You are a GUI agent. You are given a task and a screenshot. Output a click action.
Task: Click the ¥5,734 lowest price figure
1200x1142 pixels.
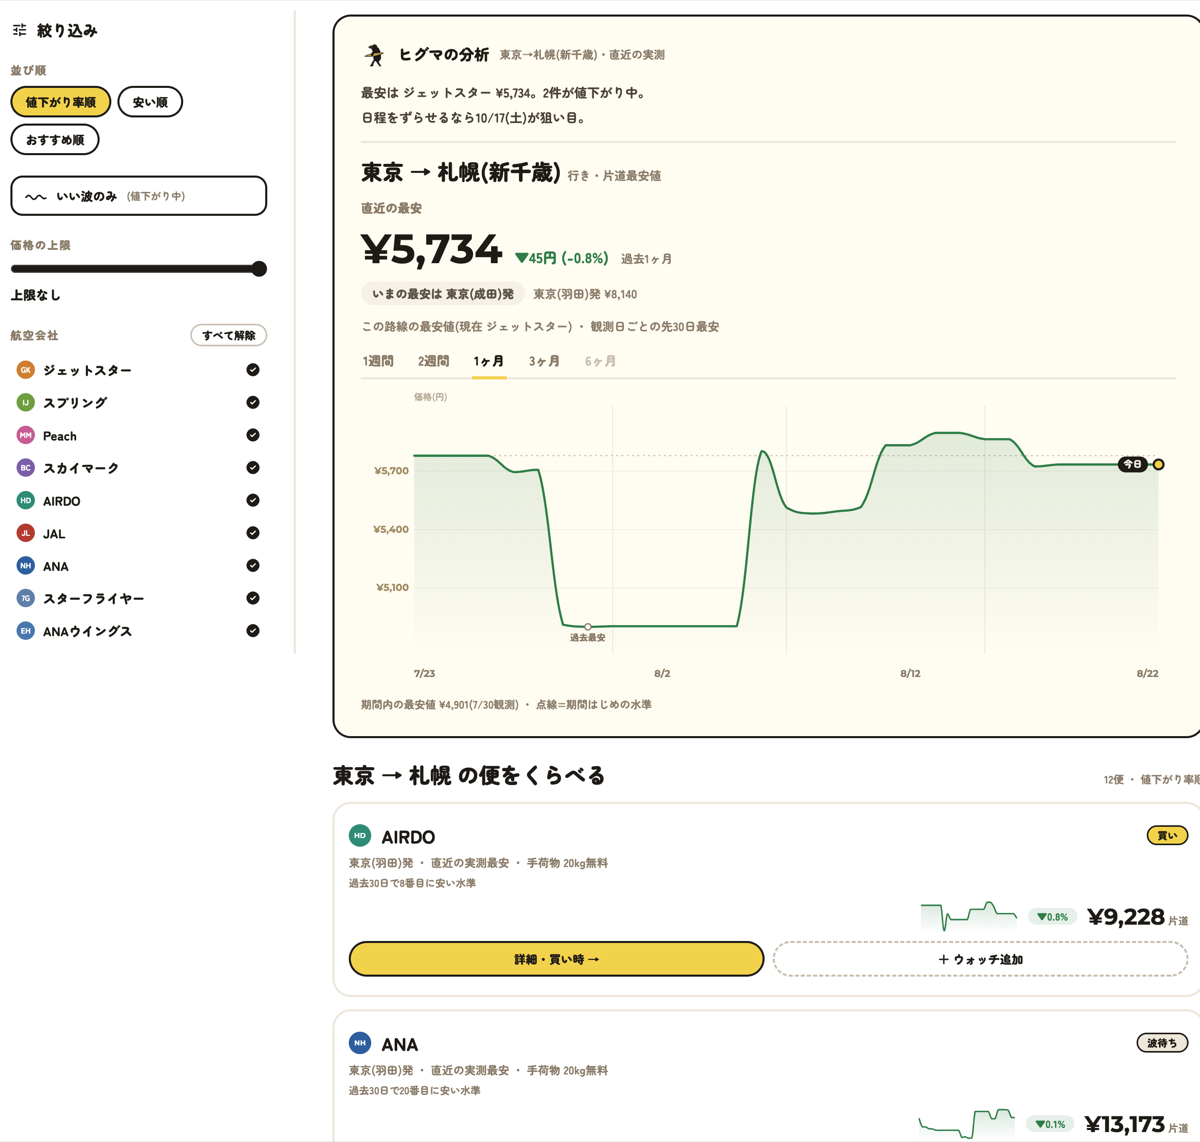click(x=431, y=250)
